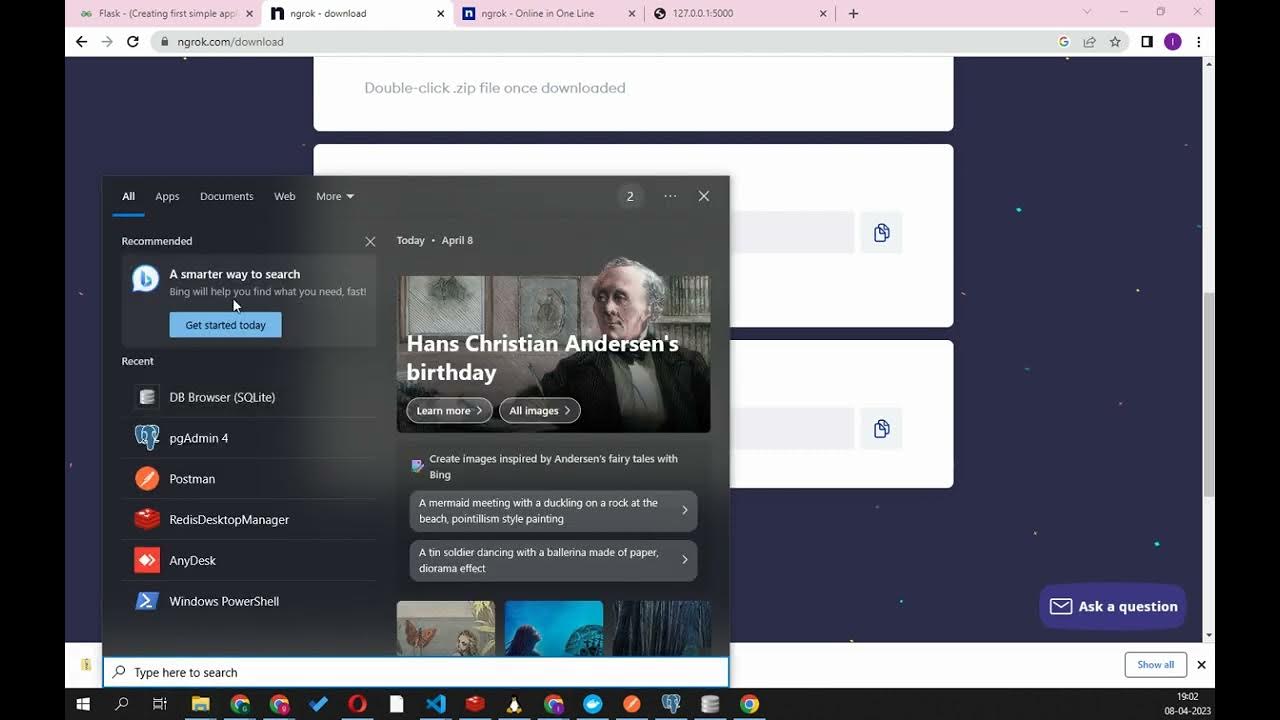Bookmark this page with the star icon
Screen dimensions: 1280x720
1115,42
